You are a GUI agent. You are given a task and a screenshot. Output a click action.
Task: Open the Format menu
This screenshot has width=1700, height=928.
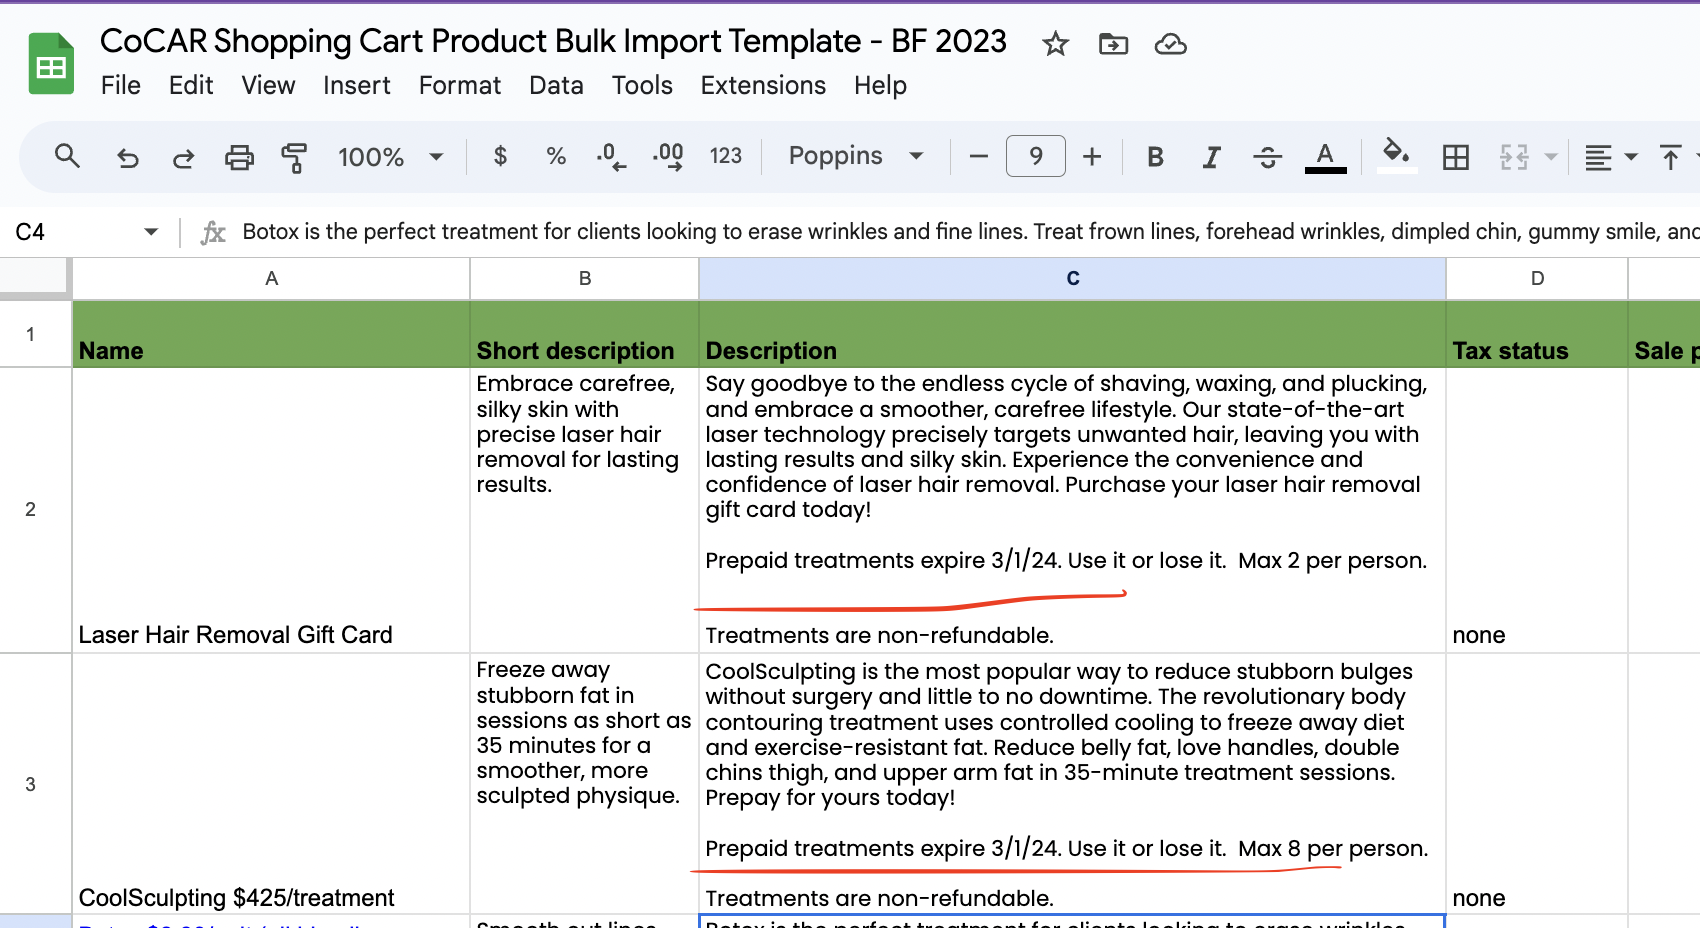pyautogui.click(x=460, y=85)
